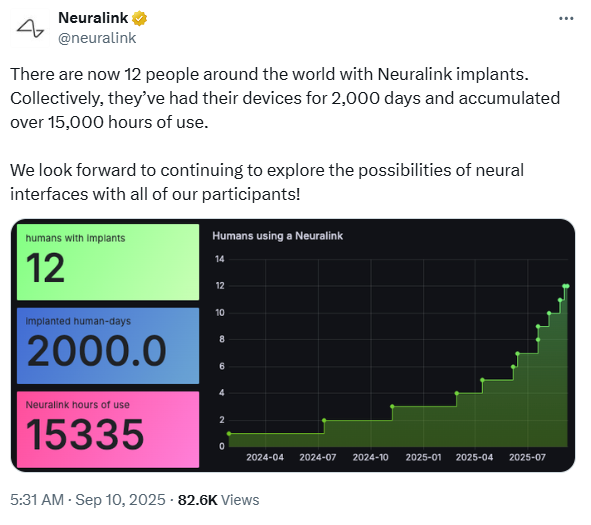The image size is (591, 525).
Task: Click the blue 'implanted human-days' tile
Action: 108,346
